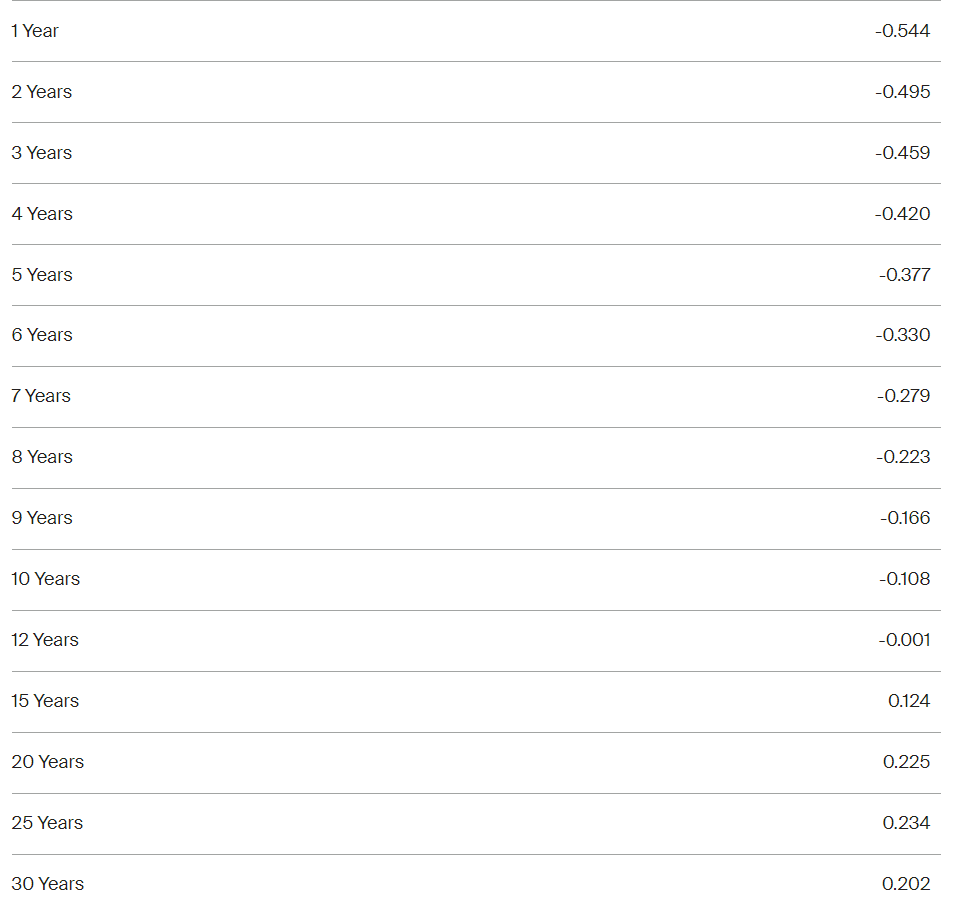The height and width of the screenshot is (911, 954).
Task: Click the -0.420 yield figure
Action: (x=902, y=214)
